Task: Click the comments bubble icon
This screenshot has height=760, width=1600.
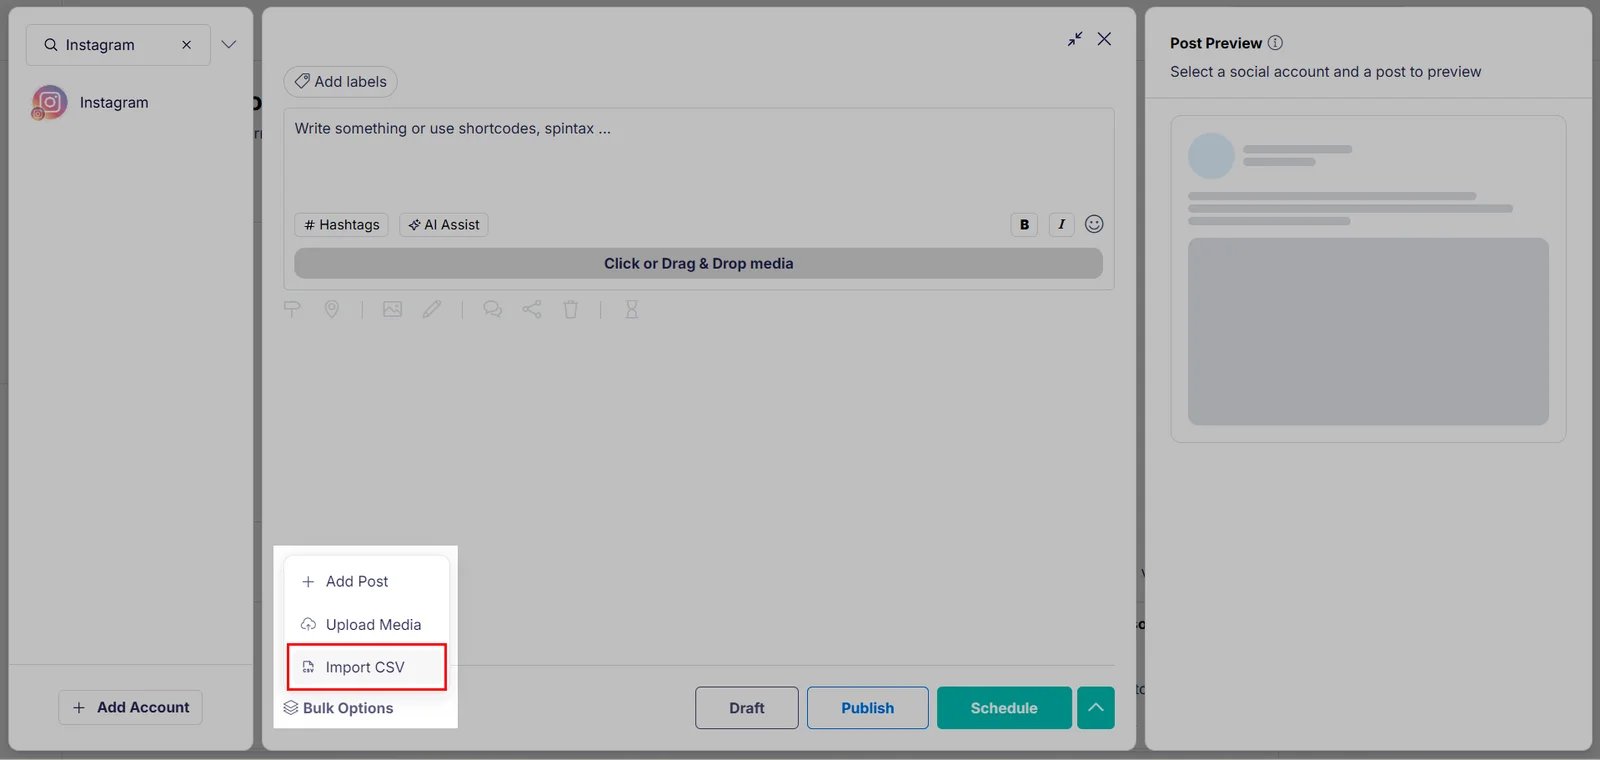Action: [492, 310]
